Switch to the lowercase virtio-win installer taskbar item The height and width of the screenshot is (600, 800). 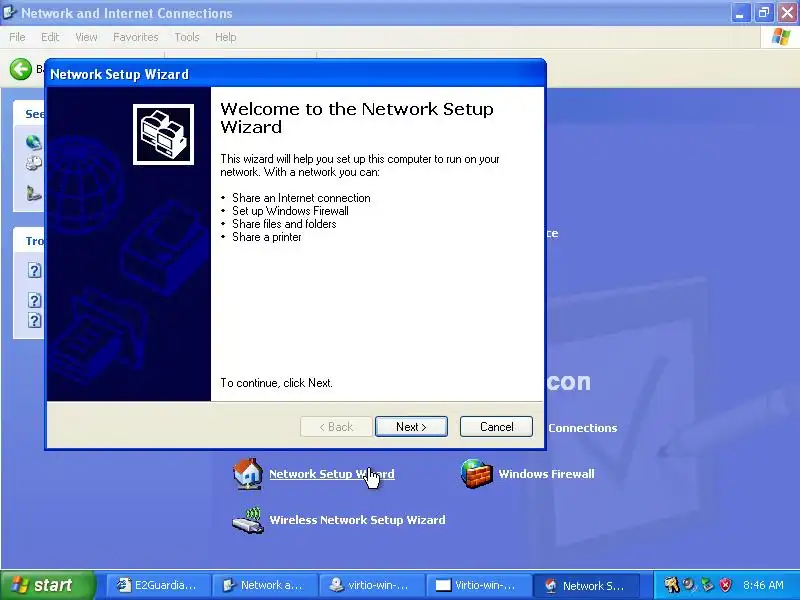(372, 585)
